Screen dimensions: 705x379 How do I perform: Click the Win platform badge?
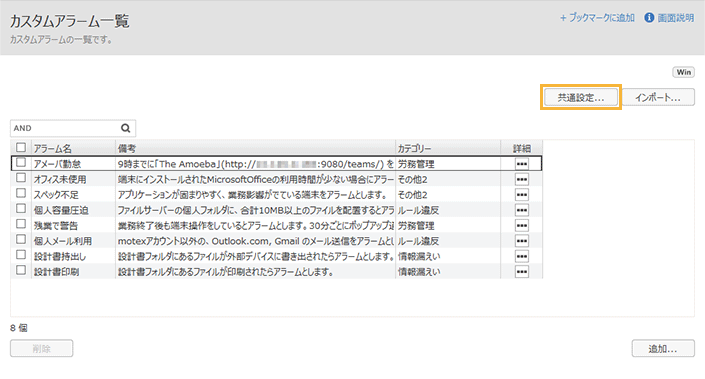click(684, 72)
